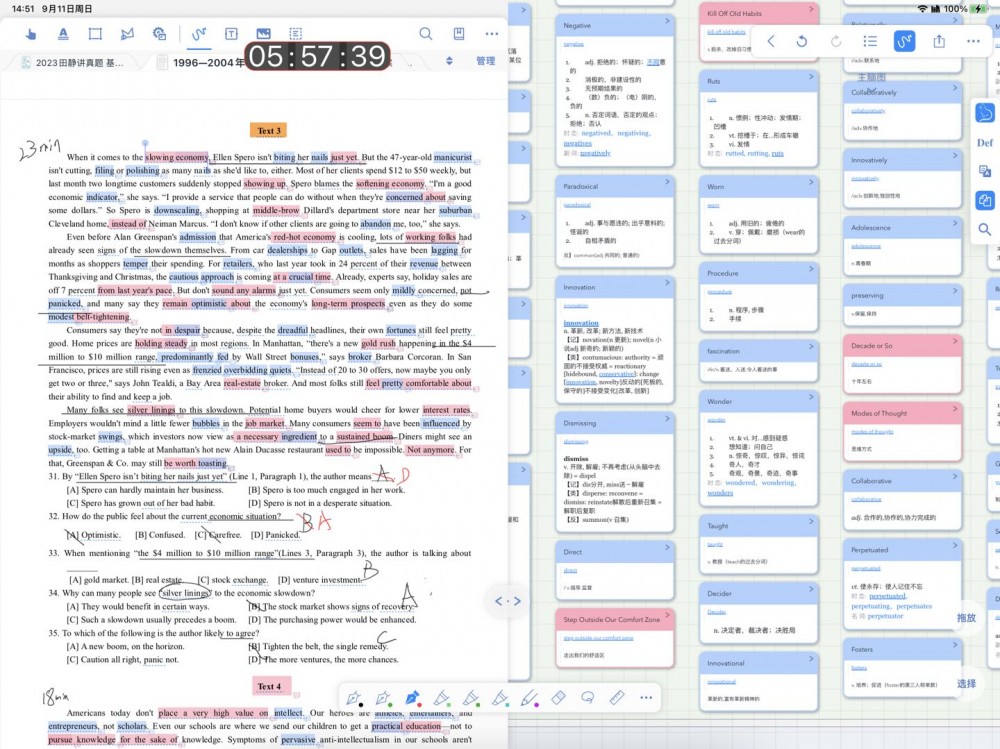The image size is (1000, 749).
Task: Open mindmap more options menu
Action: [x=973, y=41]
